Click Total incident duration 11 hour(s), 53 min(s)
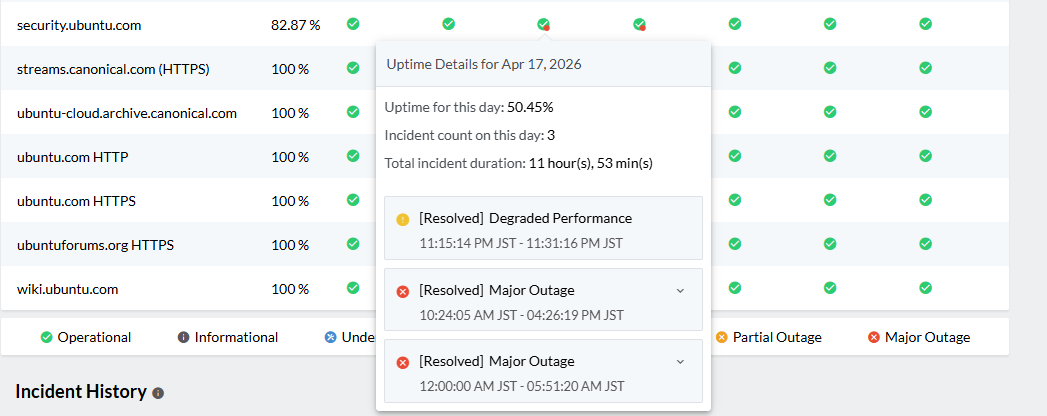The image size is (1047, 416). 518,163
